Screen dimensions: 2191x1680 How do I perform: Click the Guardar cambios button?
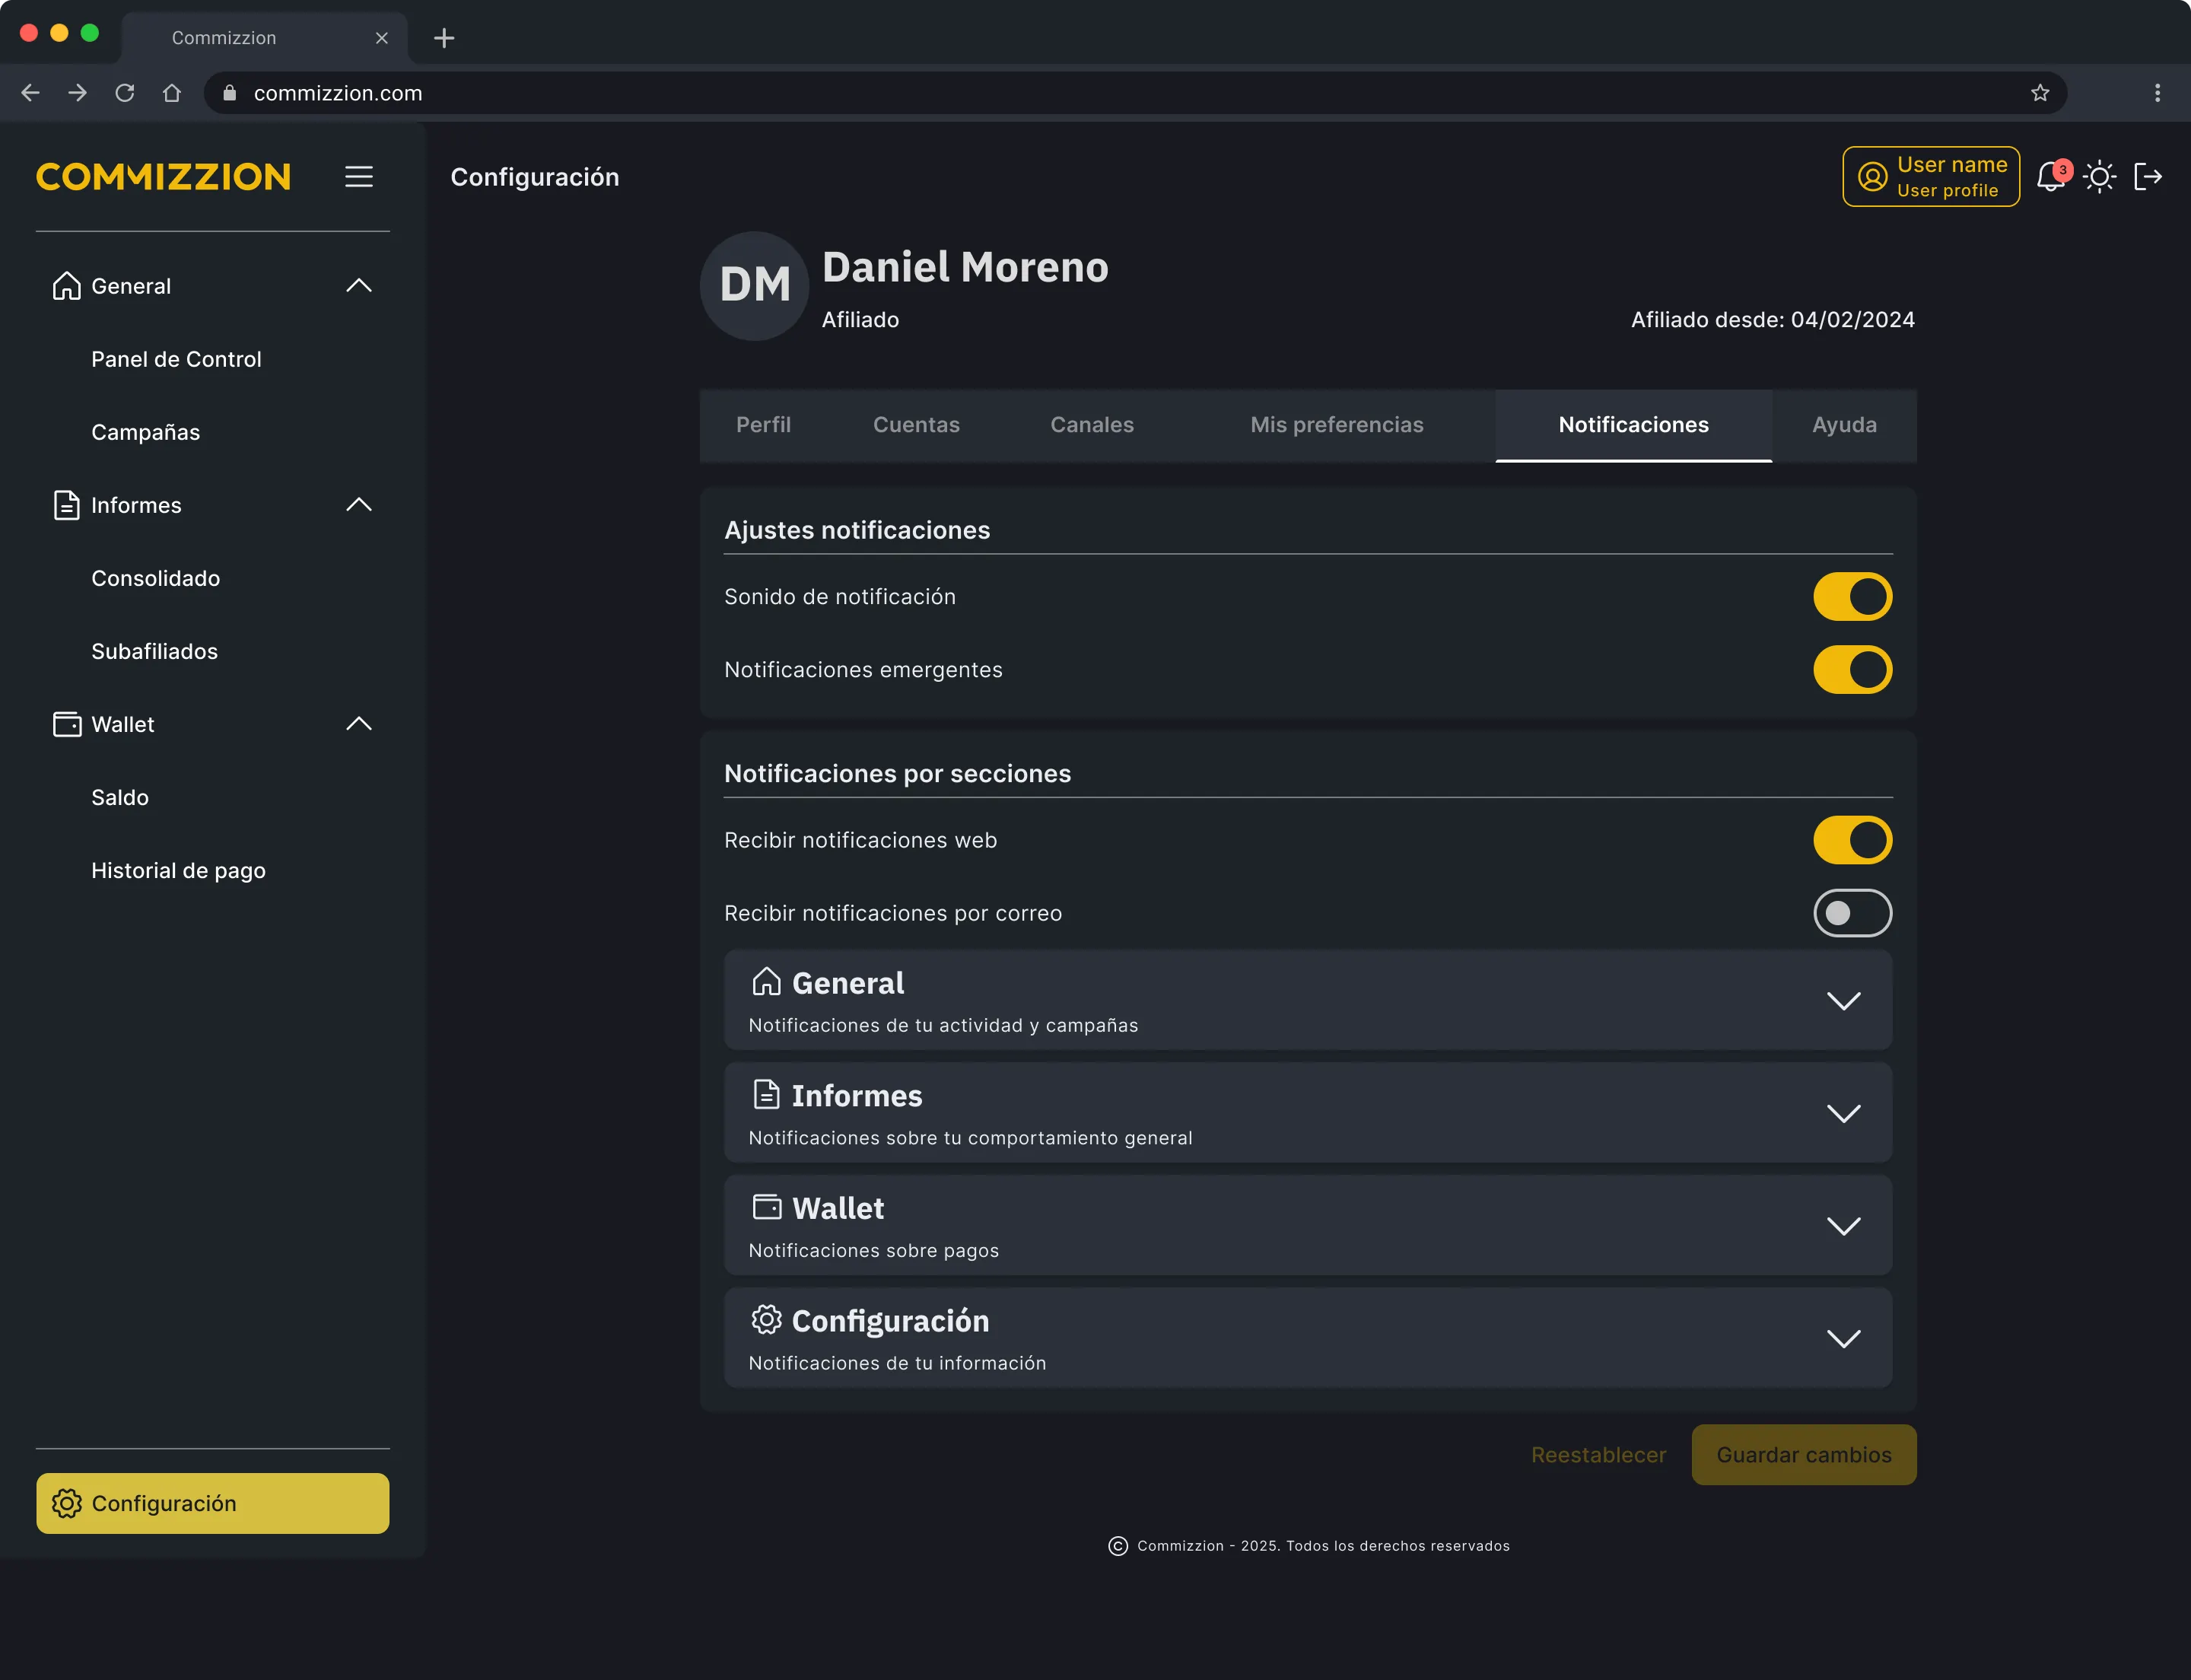pyautogui.click(x=1803, y=1455)
